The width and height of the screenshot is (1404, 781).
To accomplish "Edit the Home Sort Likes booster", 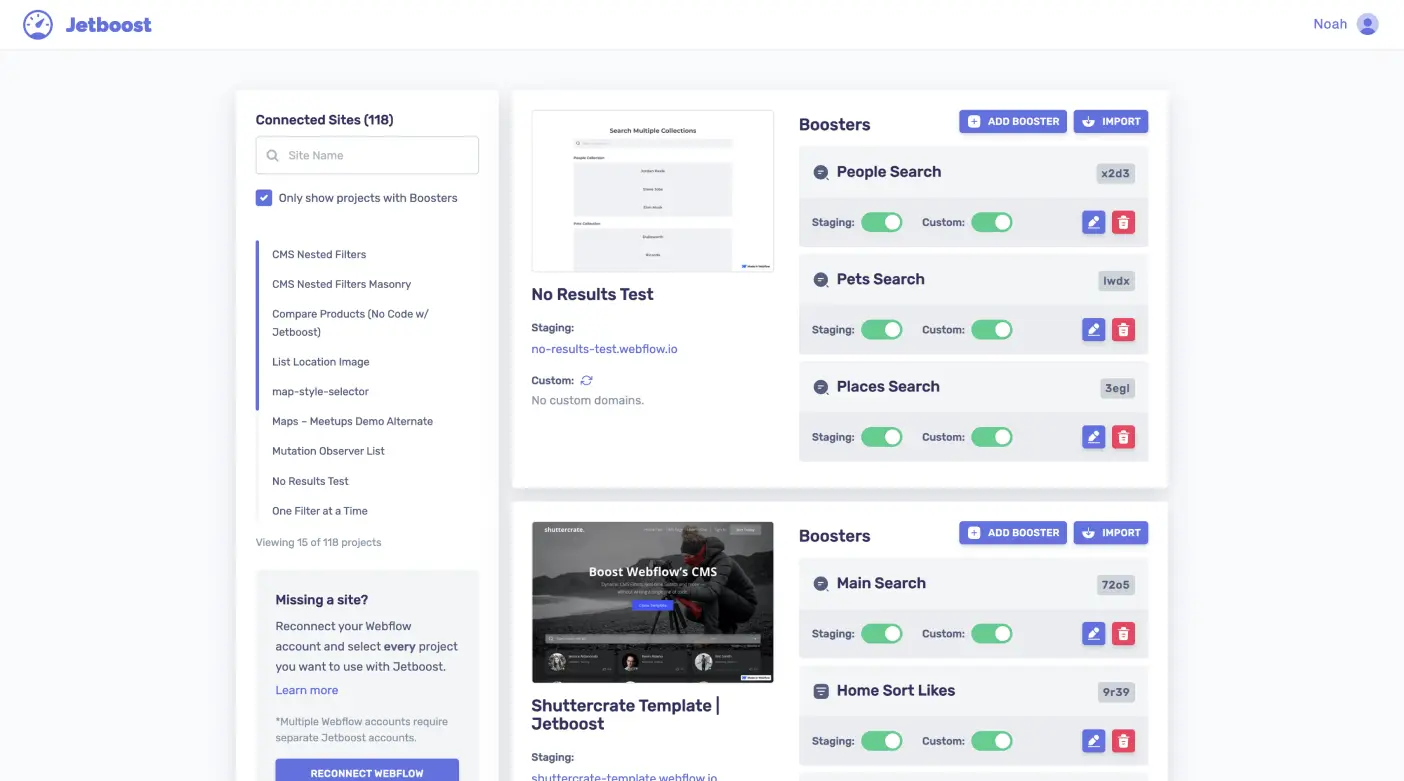I will 1094,741.
